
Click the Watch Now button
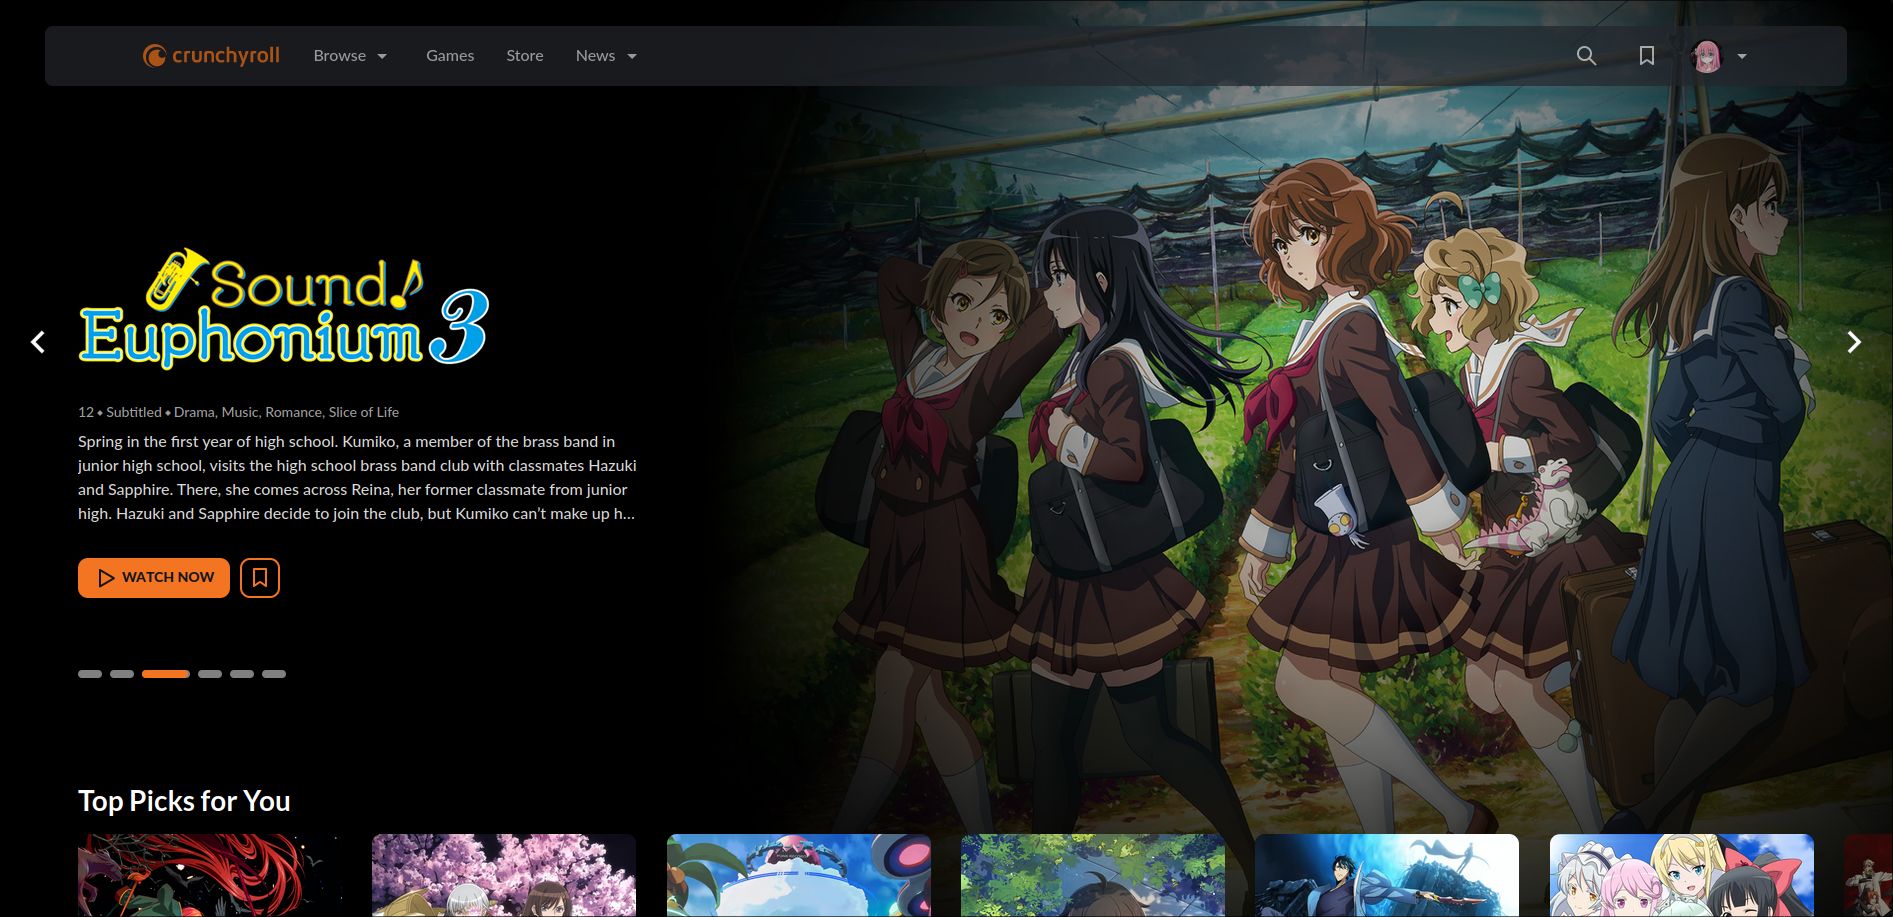154,578
